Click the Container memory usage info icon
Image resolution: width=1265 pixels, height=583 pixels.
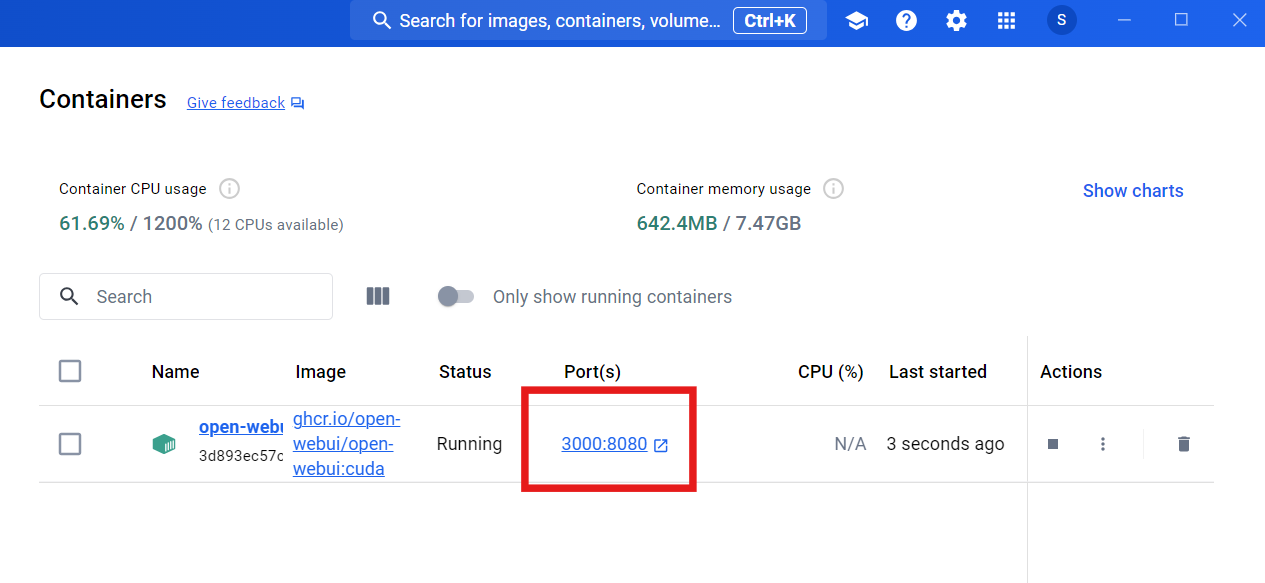point(833,189)
